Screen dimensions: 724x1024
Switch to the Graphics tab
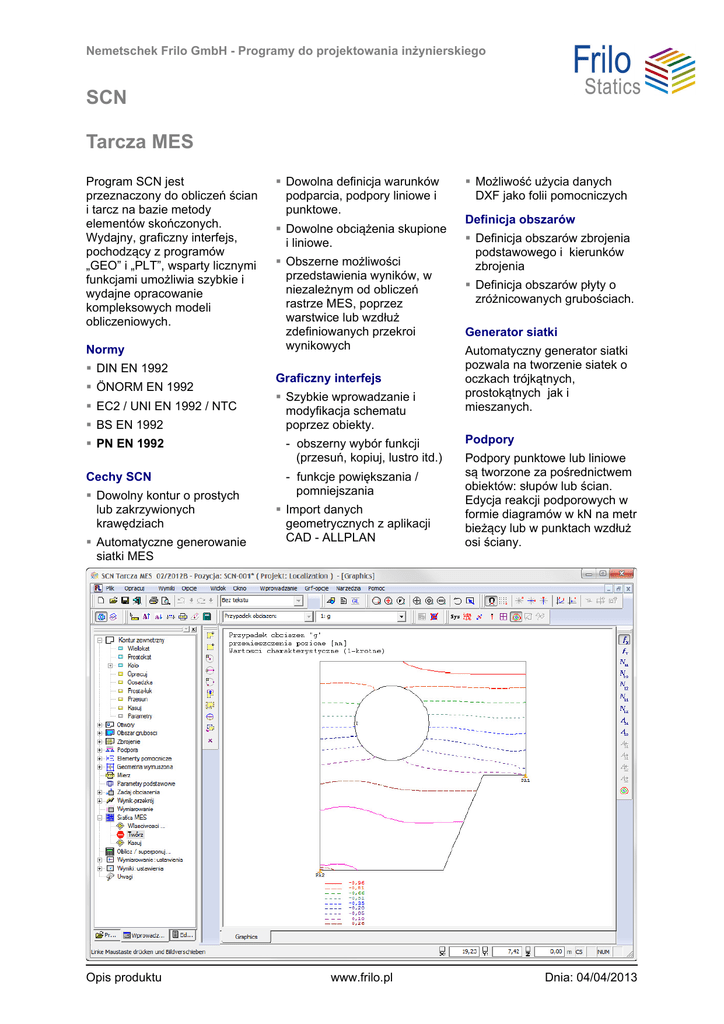246,936
